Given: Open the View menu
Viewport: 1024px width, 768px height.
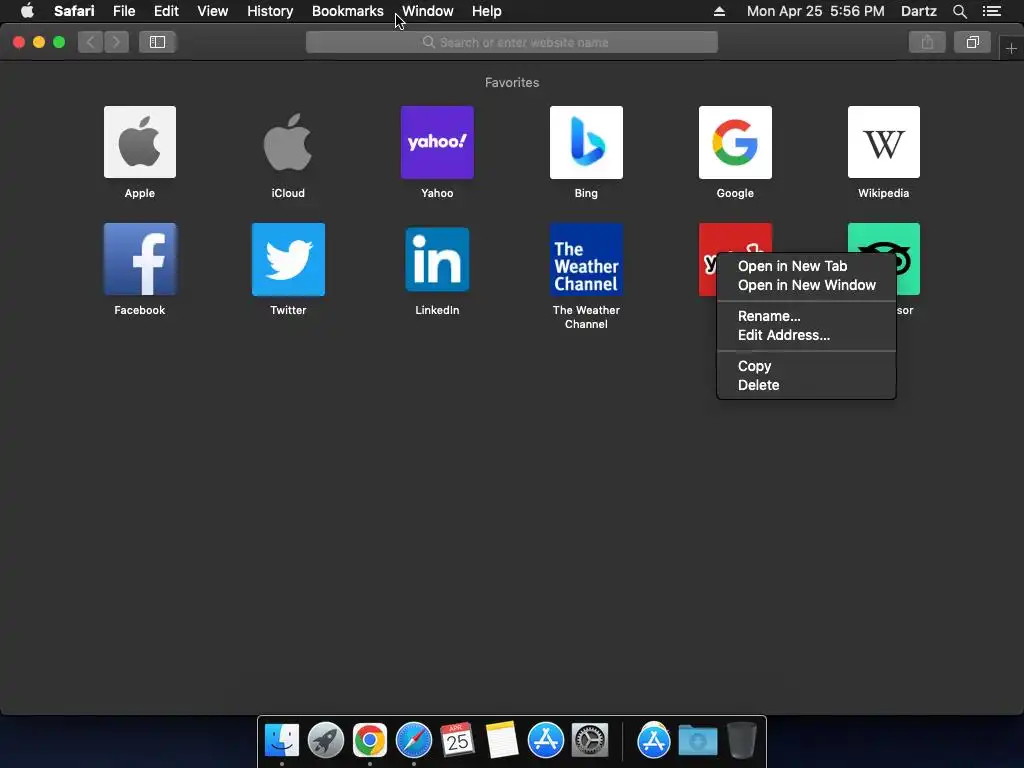Looking at the screenshot, I should tap(212, 11).
